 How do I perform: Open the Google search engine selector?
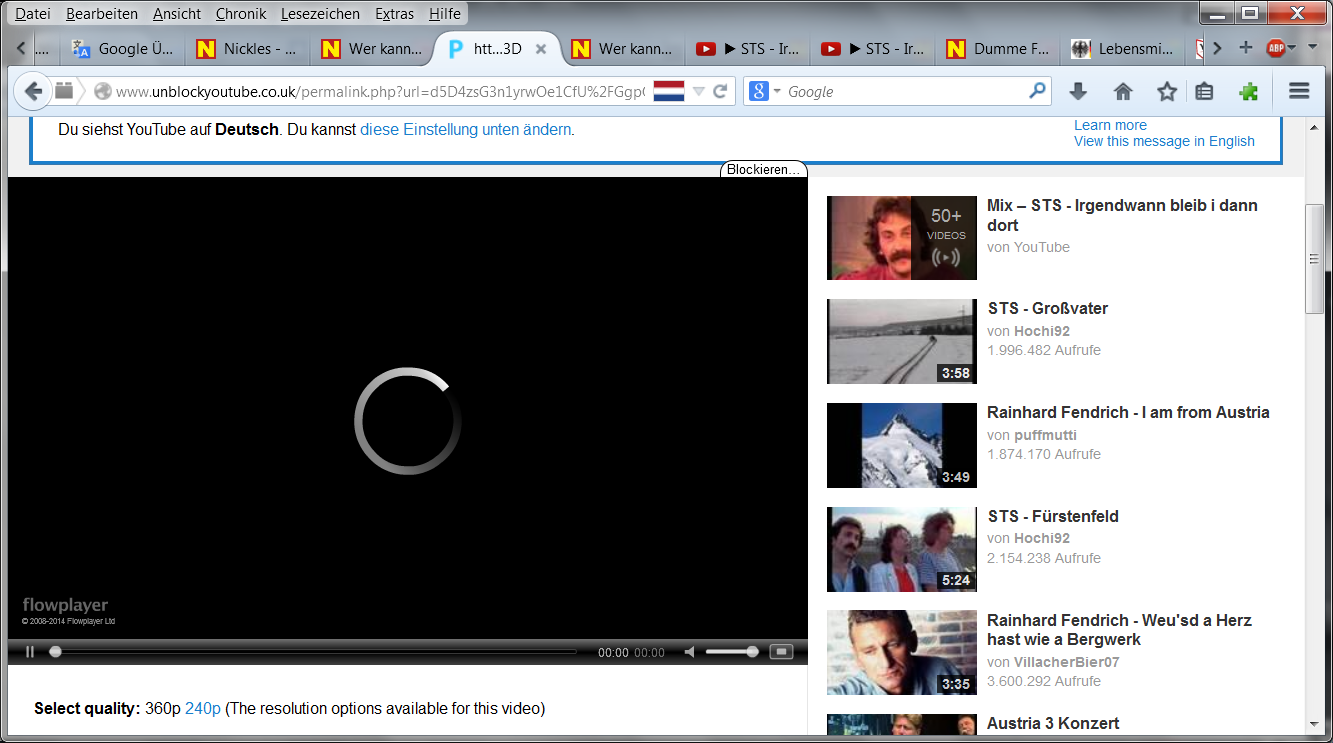click(765, 91)
